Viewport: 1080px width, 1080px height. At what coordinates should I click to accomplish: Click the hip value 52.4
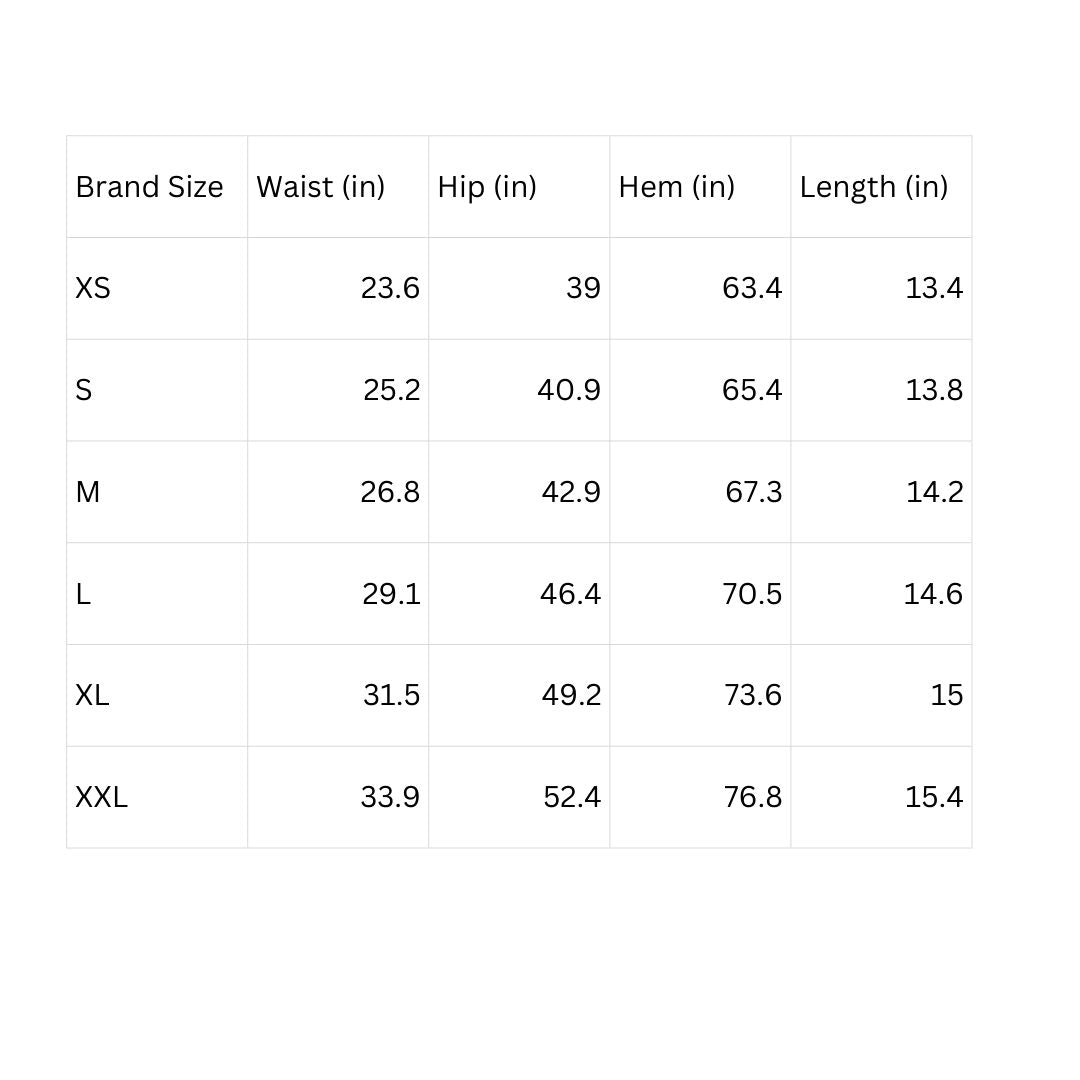pyautogui.click(x=572, y=797)
